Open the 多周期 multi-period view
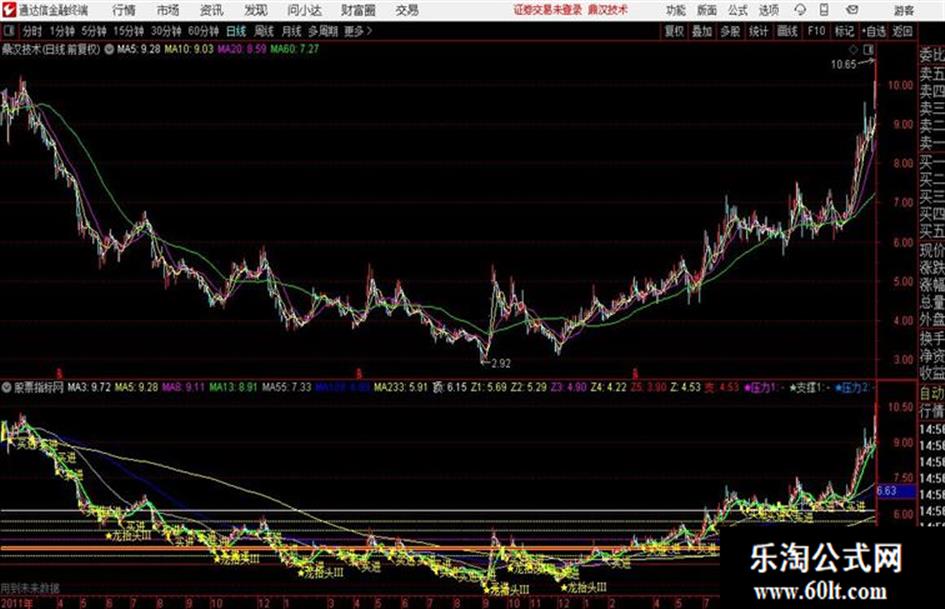 pos(323,31)
